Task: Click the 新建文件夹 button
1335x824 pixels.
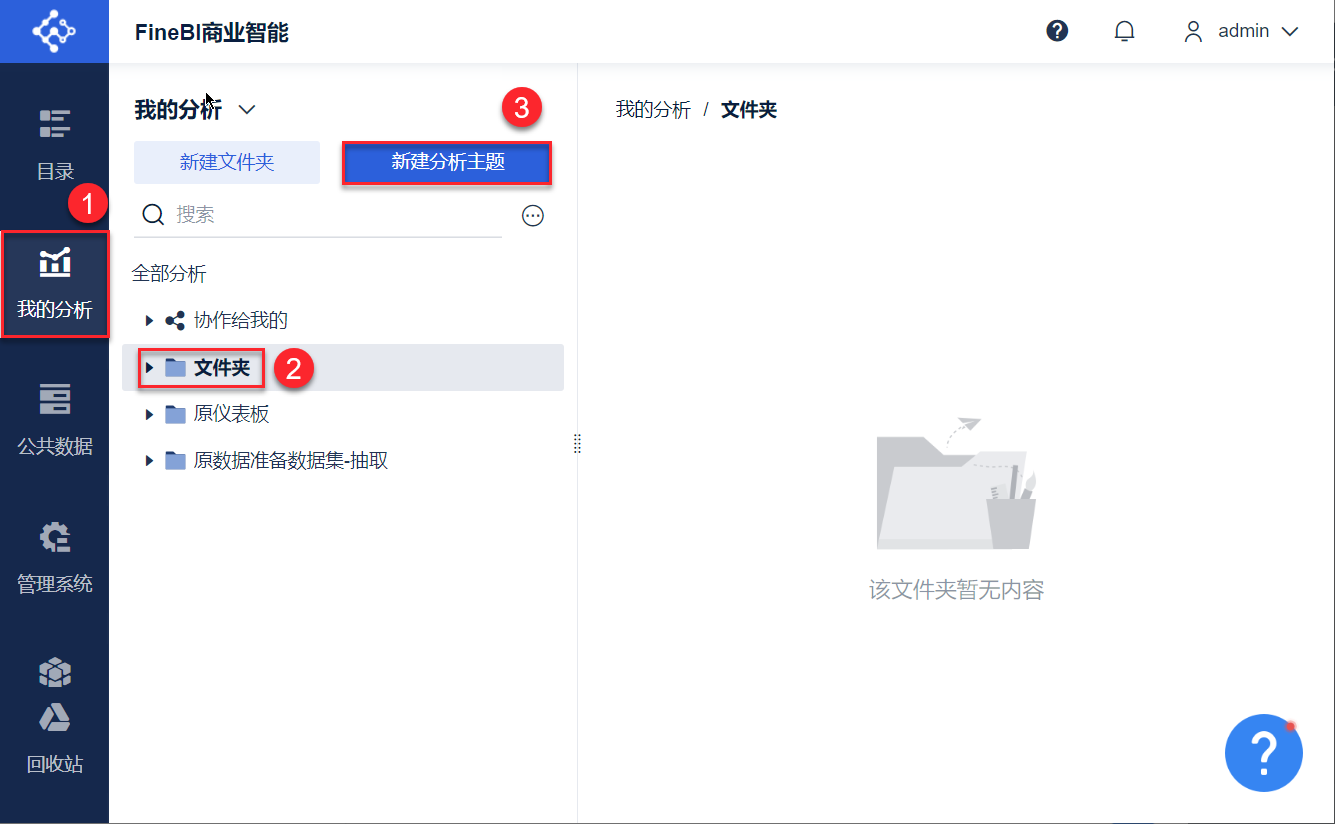Action: tap(227, 162)
